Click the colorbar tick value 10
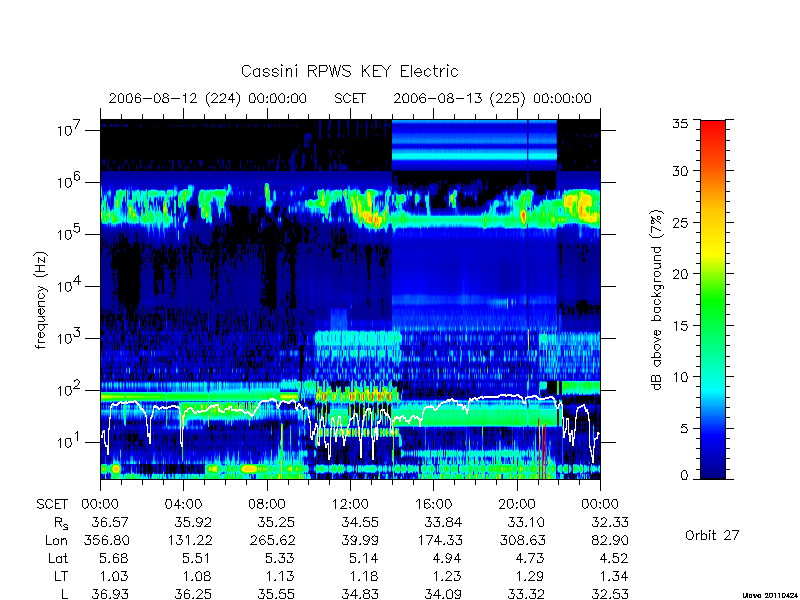Viewport: 800px width, 600px height. [680, 377]
